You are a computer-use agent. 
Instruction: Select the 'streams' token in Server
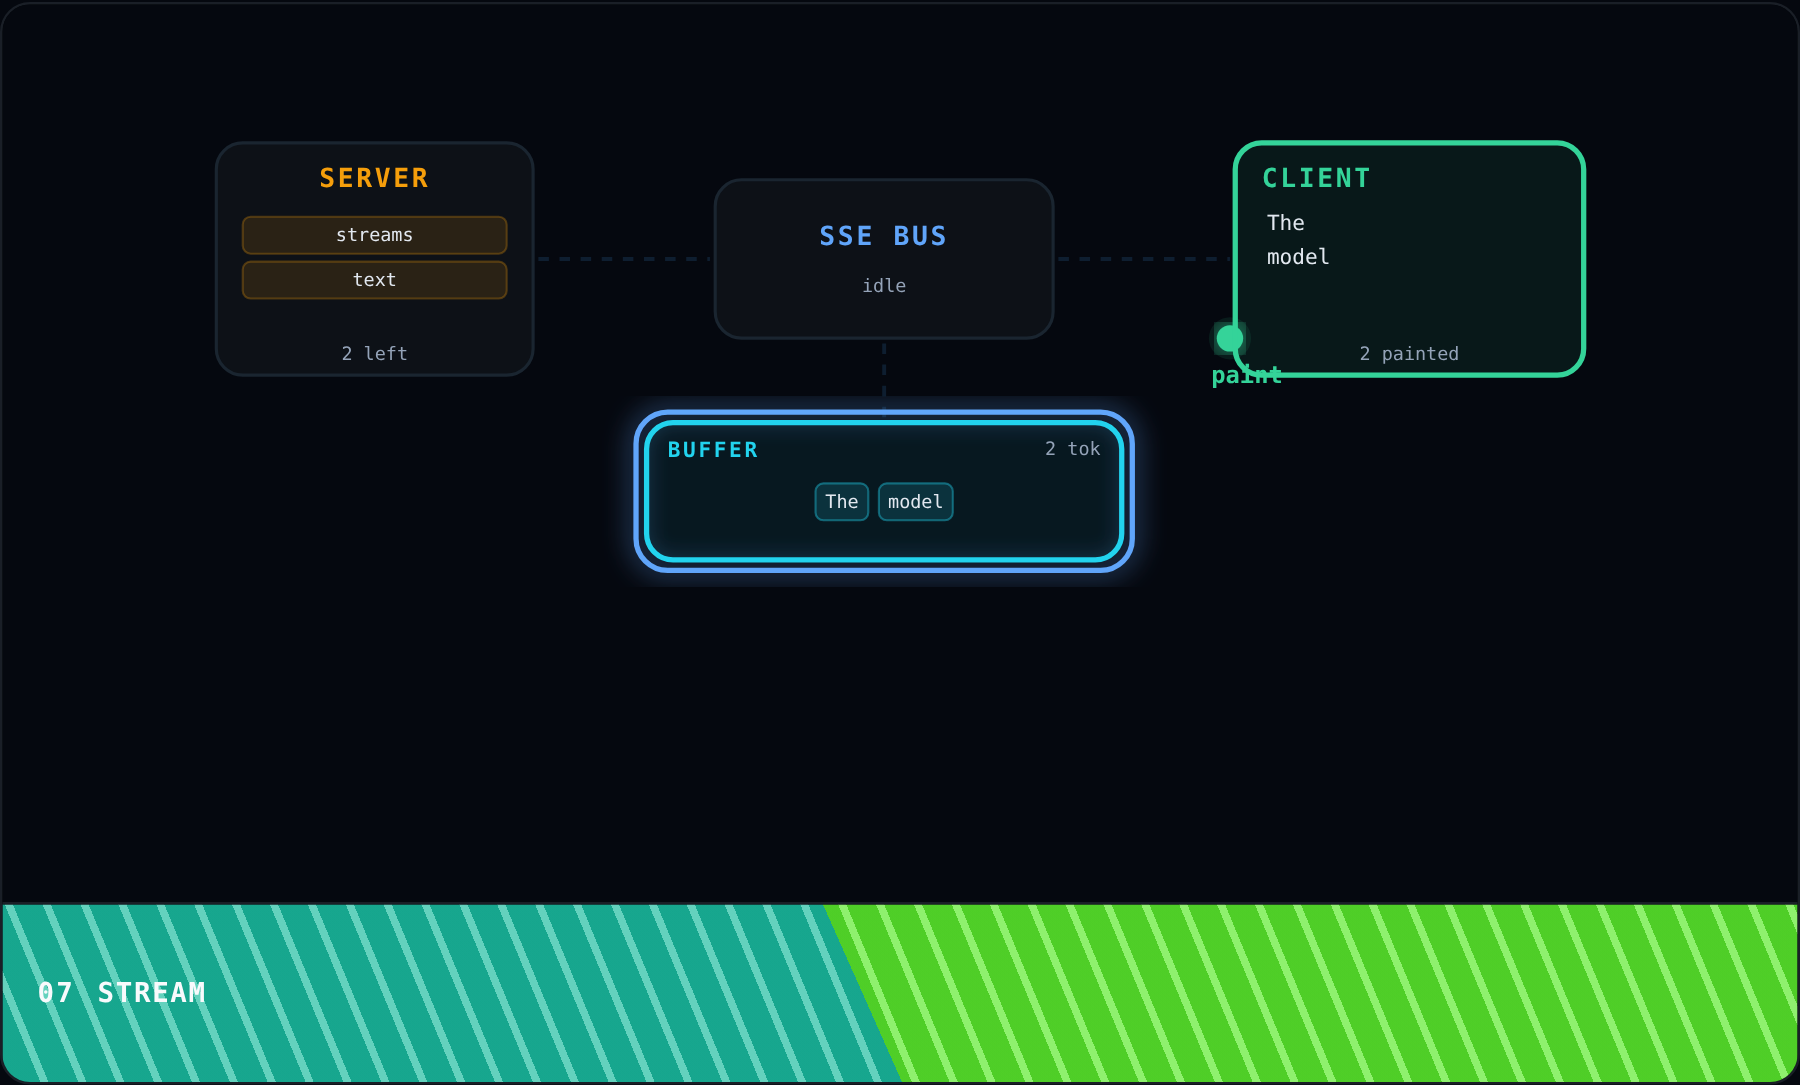coord(374,235)
